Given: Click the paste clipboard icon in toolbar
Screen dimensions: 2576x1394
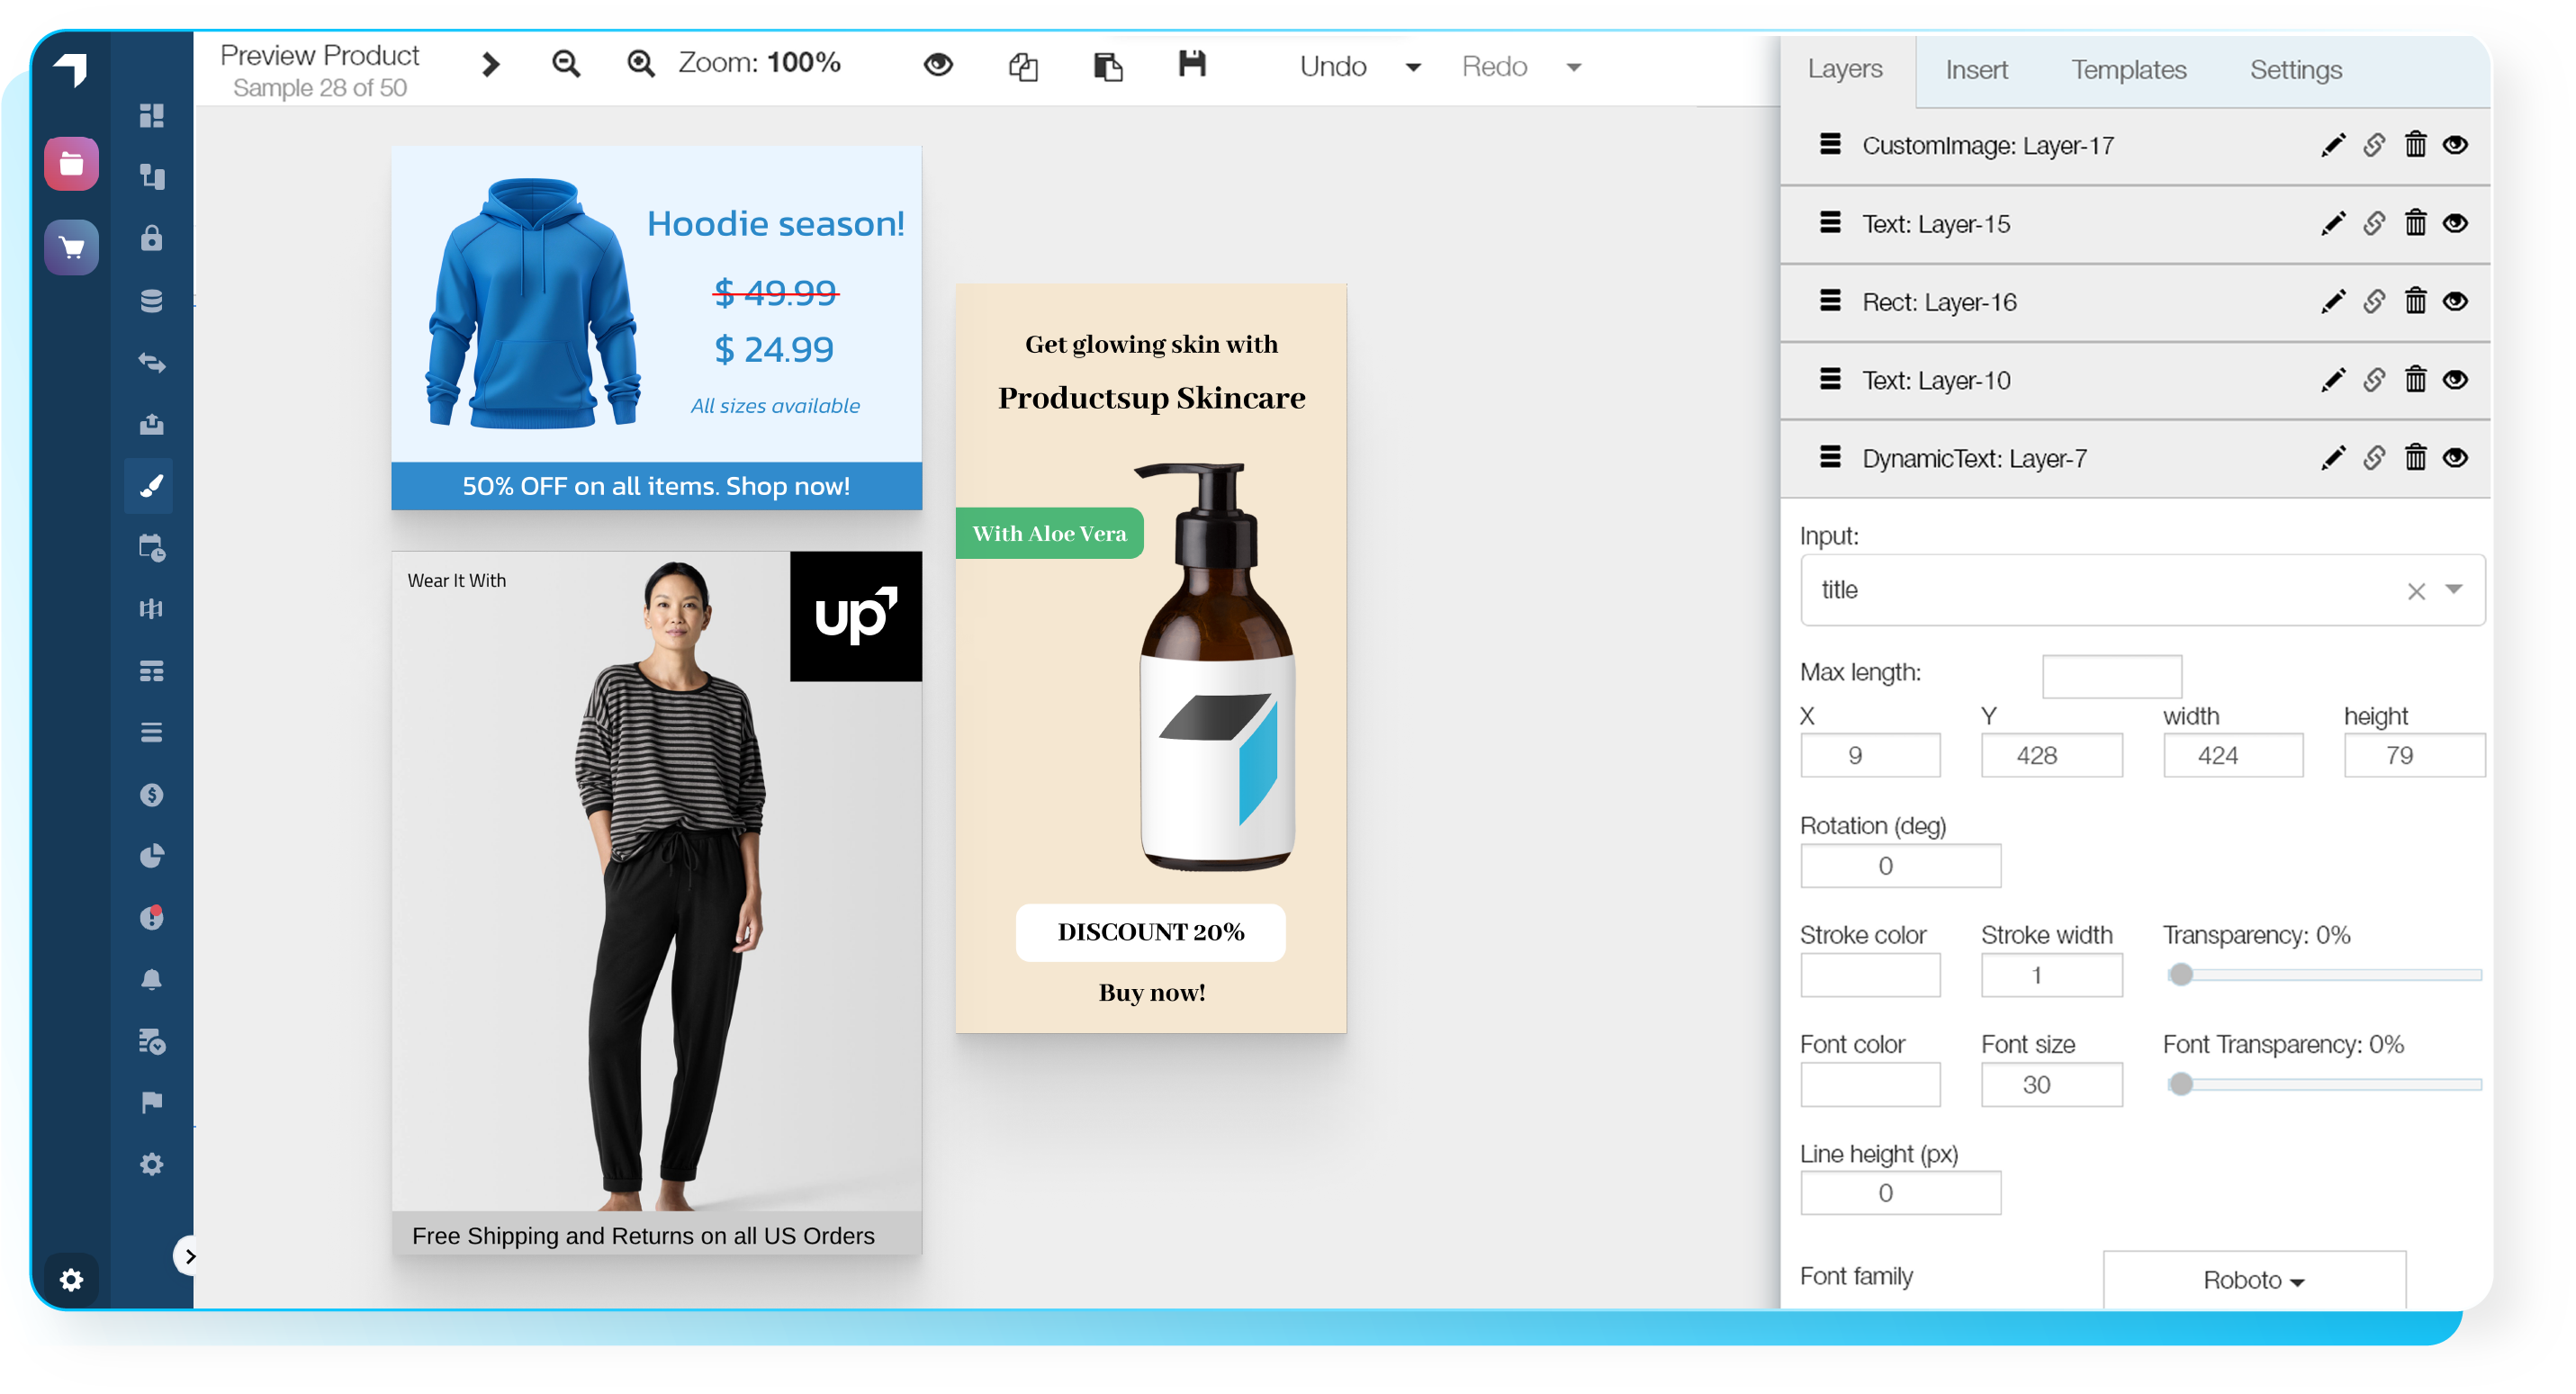Looking at the screenshot, I should pos(1107,67).
